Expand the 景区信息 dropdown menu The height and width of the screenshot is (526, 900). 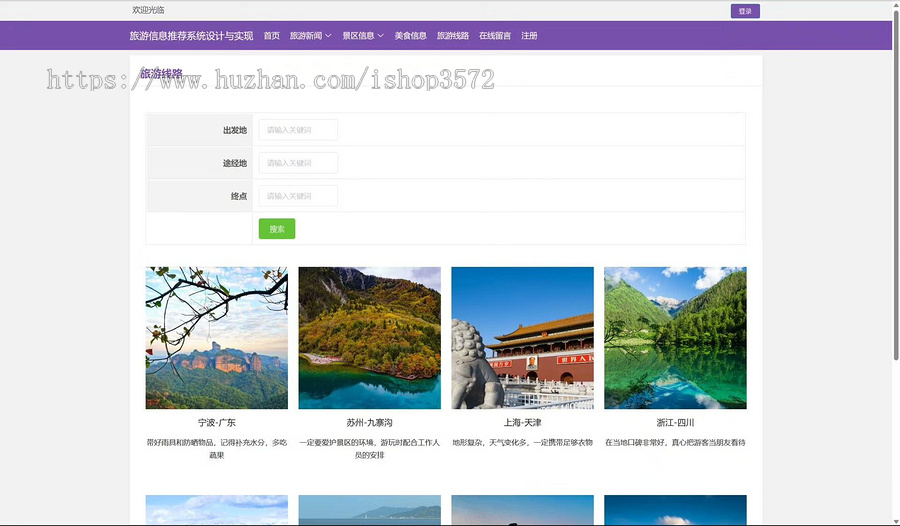[x=363, y=36]
